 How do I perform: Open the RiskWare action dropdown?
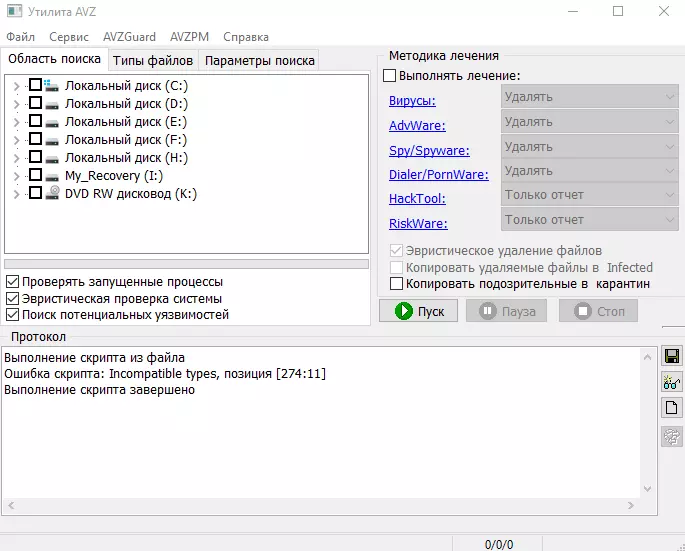(x=590, y=220)
